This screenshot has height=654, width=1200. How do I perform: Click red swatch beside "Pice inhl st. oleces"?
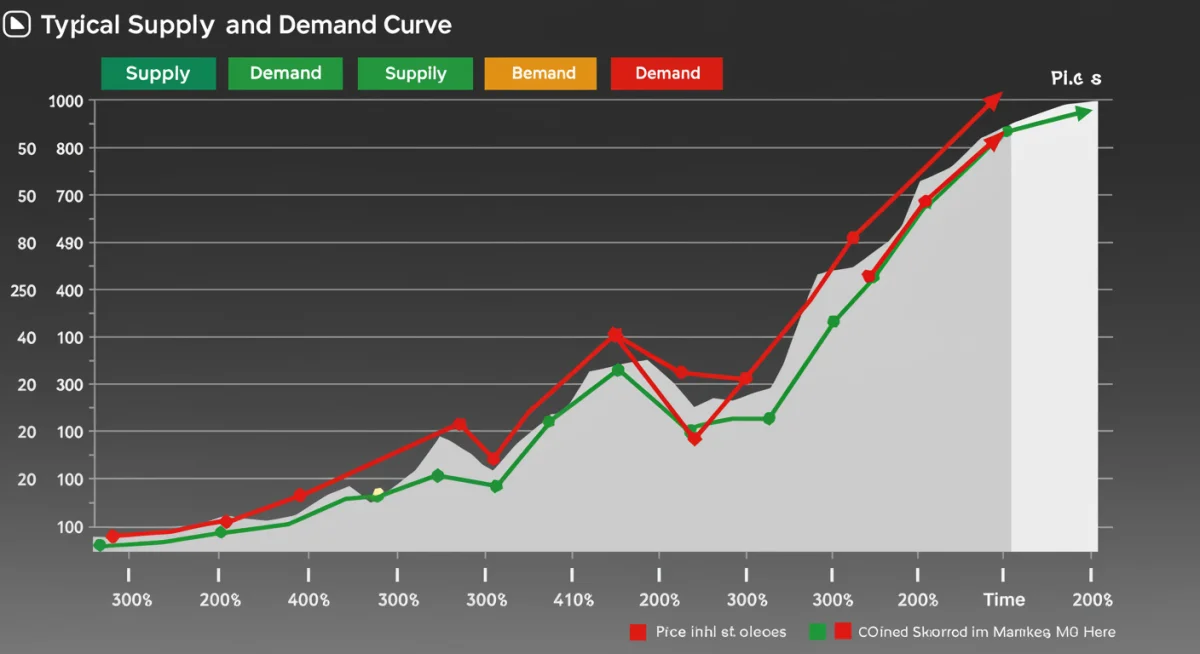(638, 632)
